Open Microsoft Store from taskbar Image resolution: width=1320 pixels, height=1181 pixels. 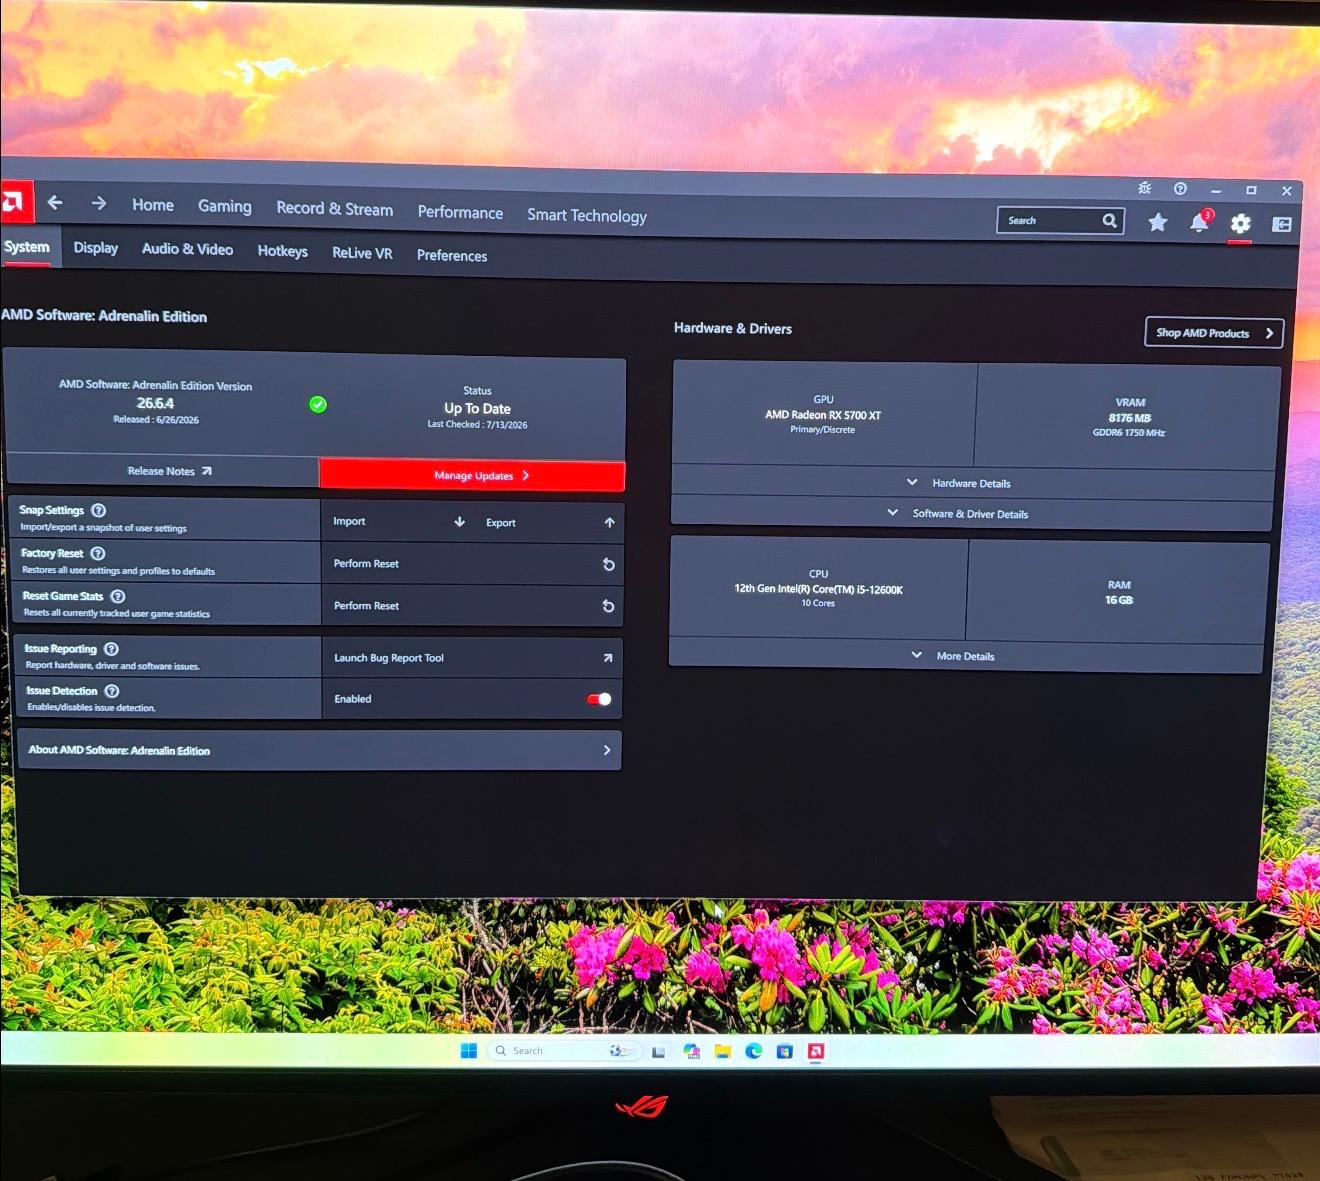pyautogui.click(x=784, y=1051)
